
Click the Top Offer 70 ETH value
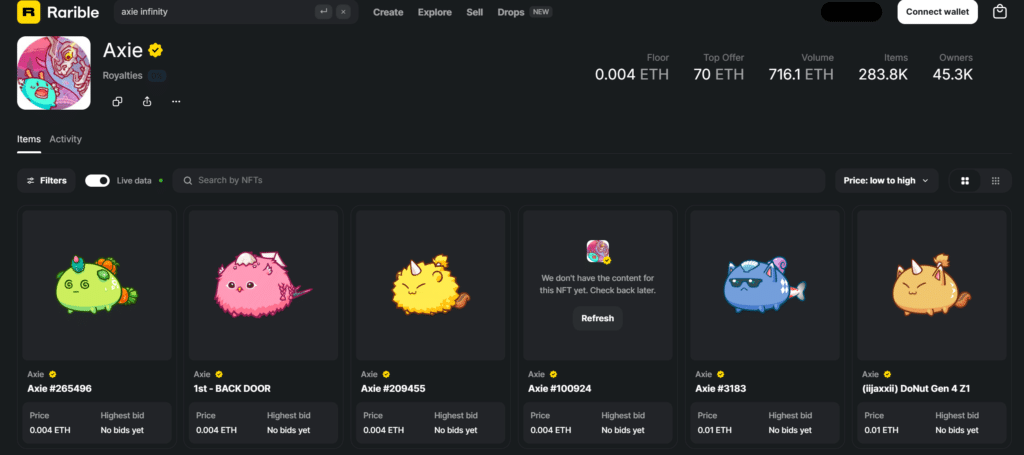(718, 74)
